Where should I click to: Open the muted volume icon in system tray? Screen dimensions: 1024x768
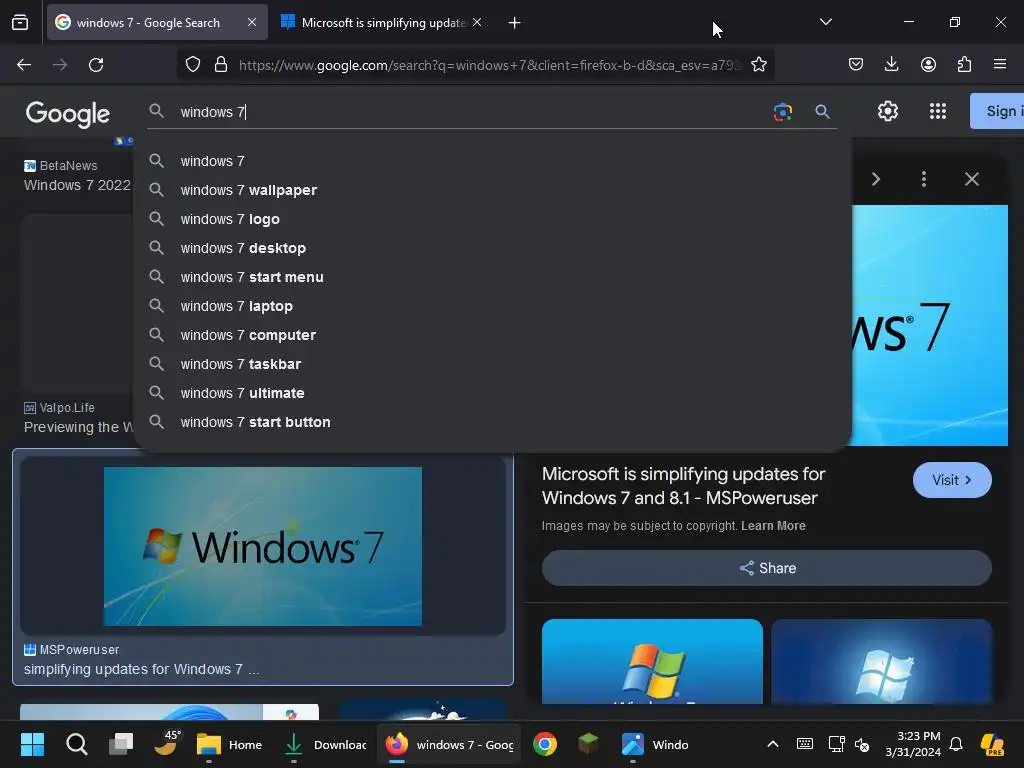pyautogui.click(x=862, y=744)
